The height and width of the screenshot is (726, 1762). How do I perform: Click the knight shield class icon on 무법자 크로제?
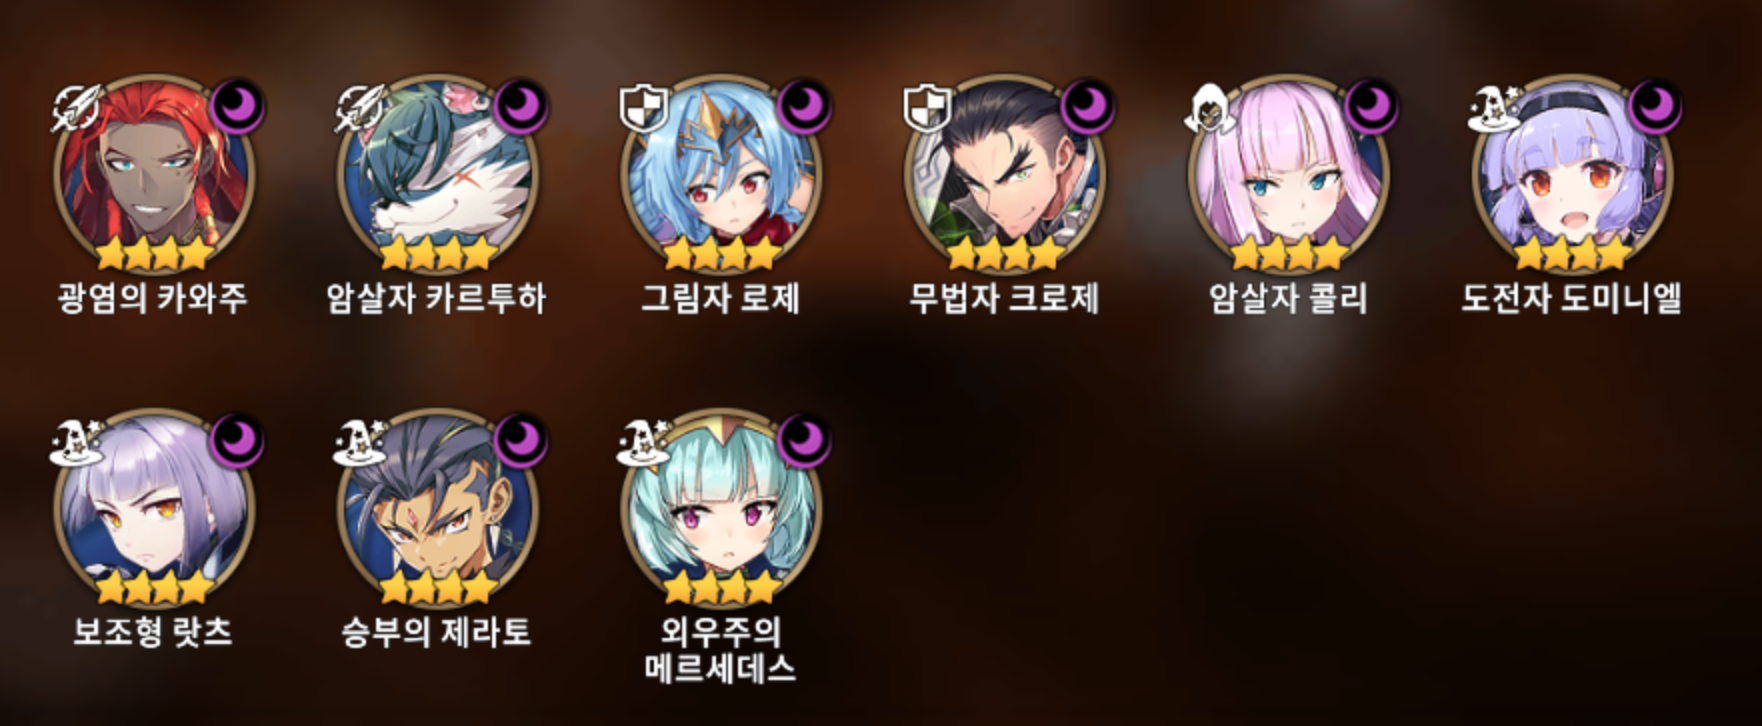(927, 108)
